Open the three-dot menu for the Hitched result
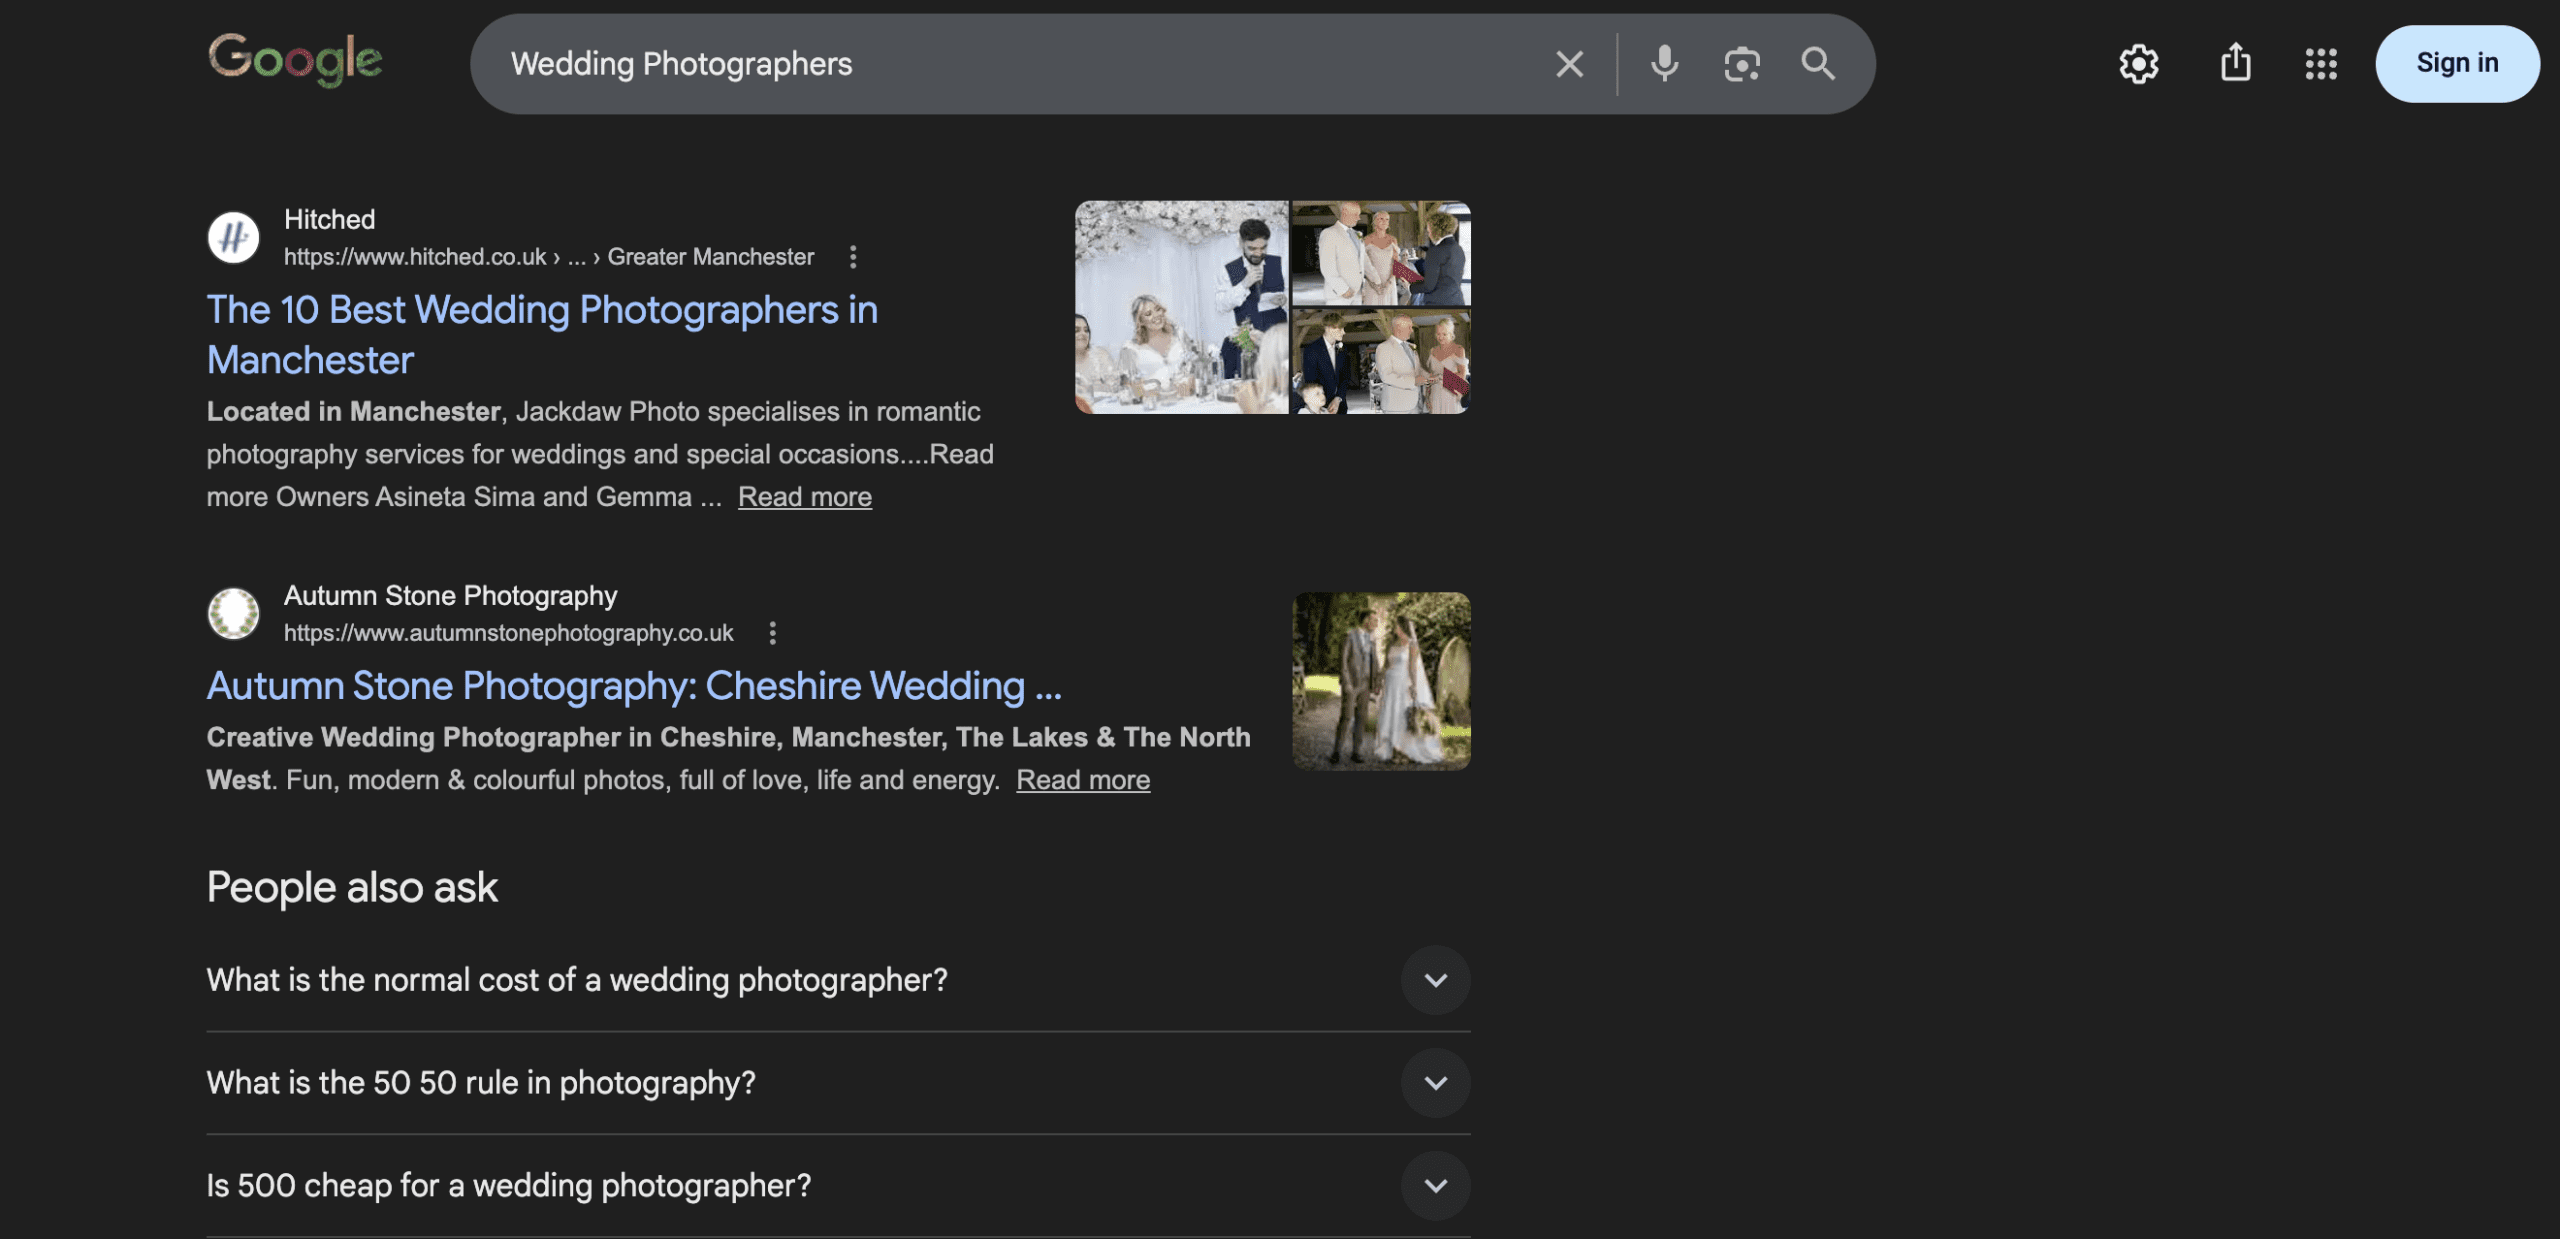 [852, 257]
